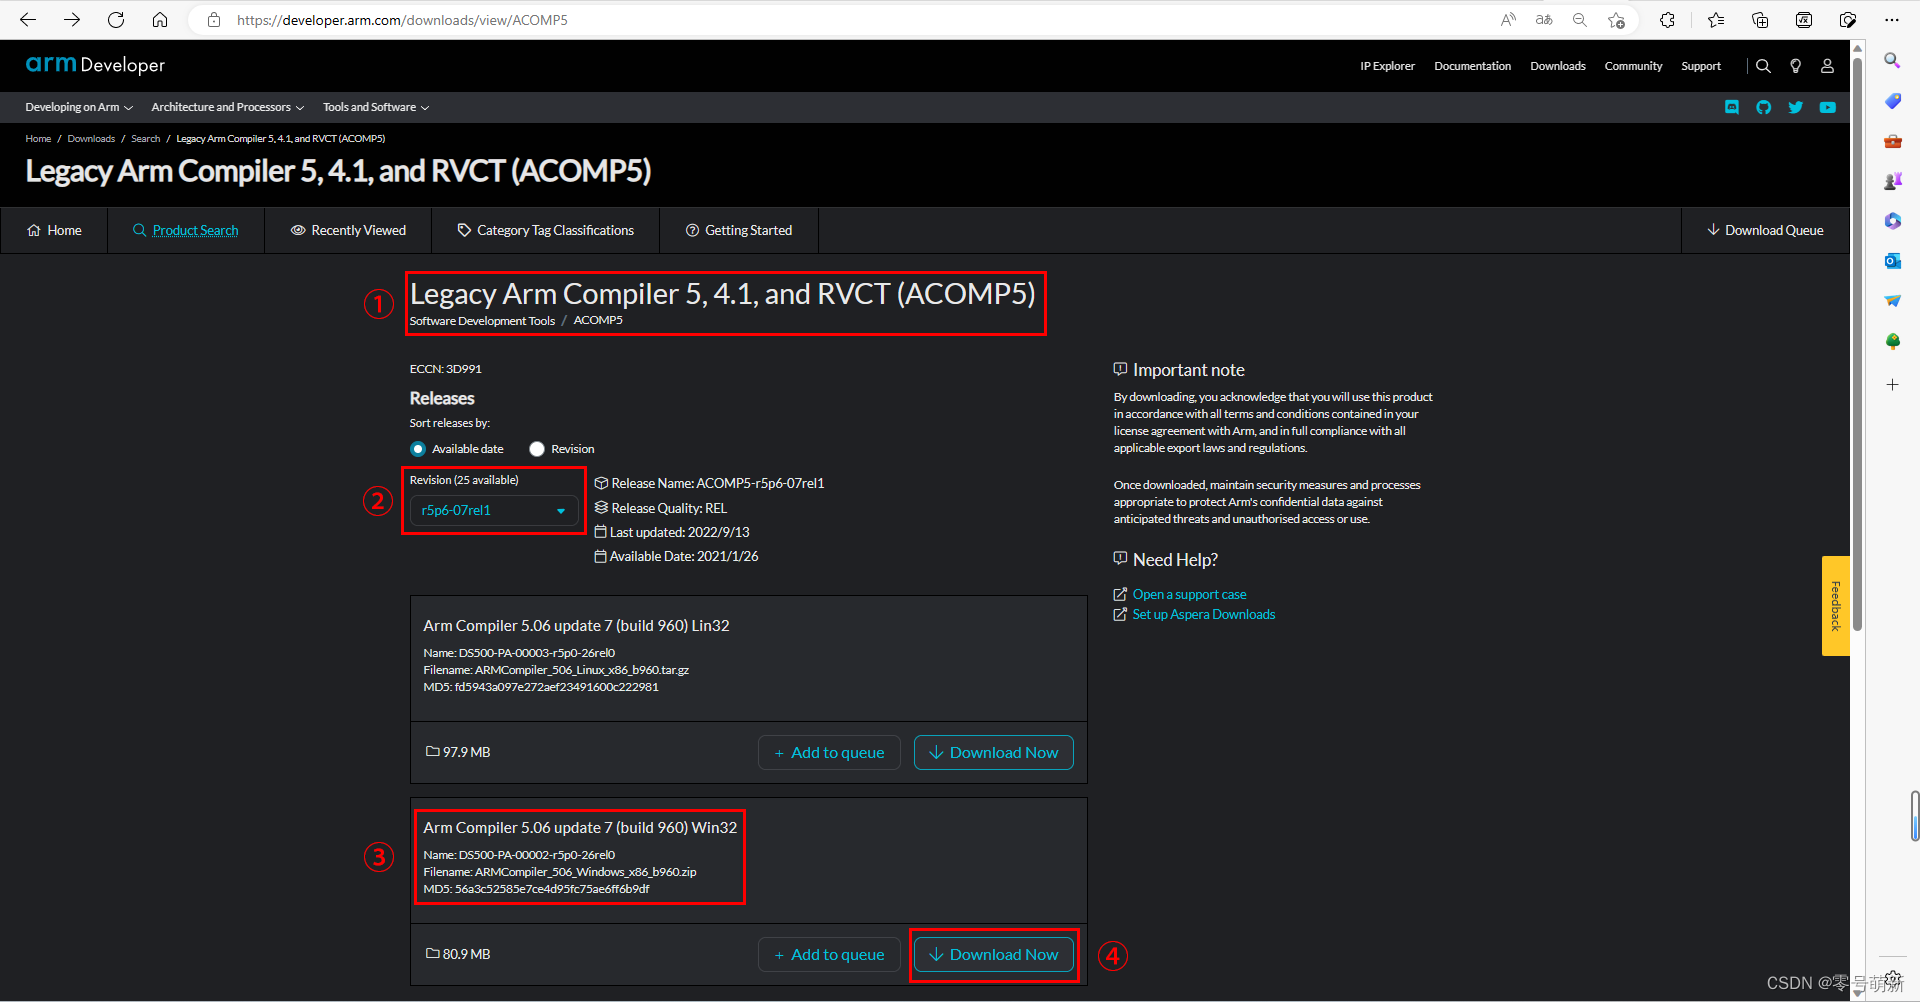
Task: Click the Home breadcrumb link
Action: tap(38, 139)
